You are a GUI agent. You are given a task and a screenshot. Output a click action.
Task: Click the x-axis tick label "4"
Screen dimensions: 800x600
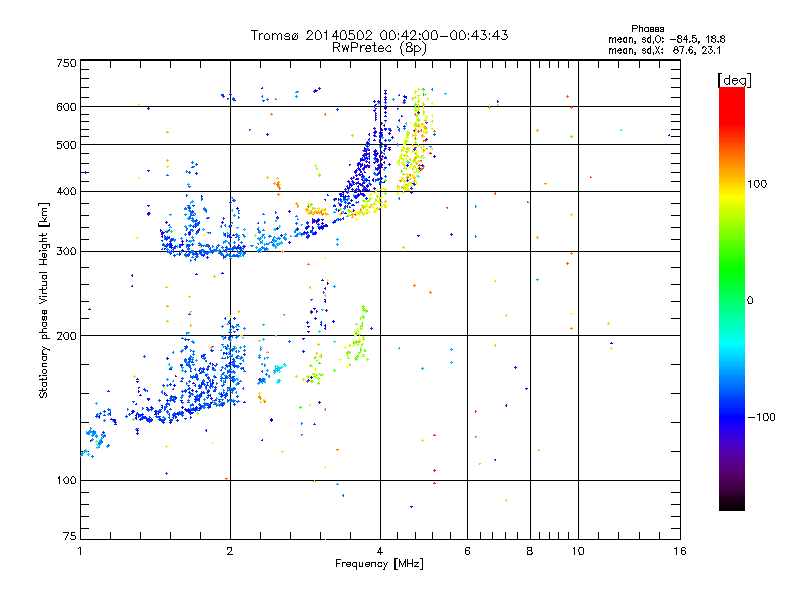380,551
